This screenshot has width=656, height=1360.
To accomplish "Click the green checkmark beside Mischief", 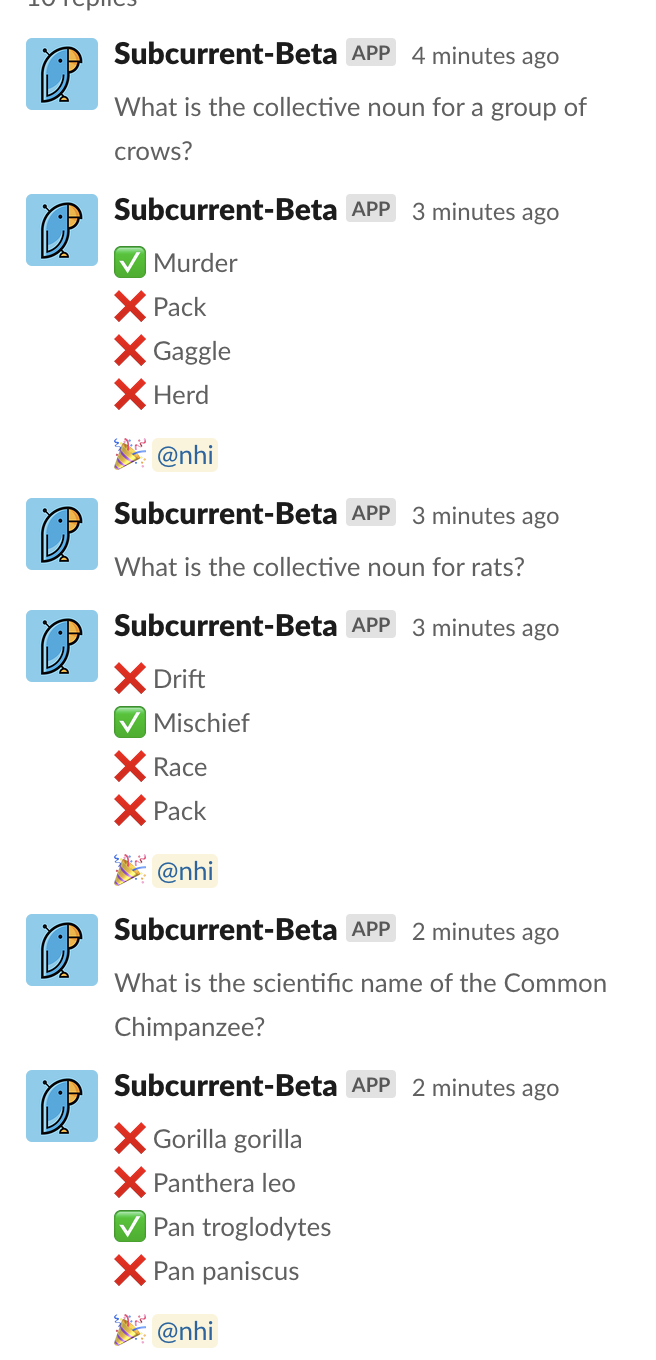I will (x=130, y=723).
